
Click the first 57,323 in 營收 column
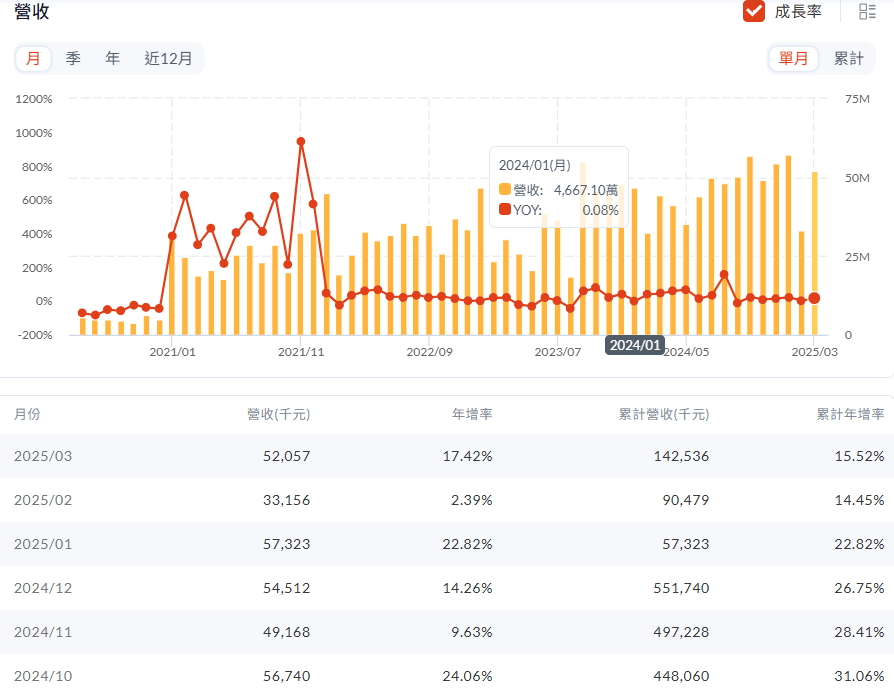pyautogui.click(x=286, y=544)
